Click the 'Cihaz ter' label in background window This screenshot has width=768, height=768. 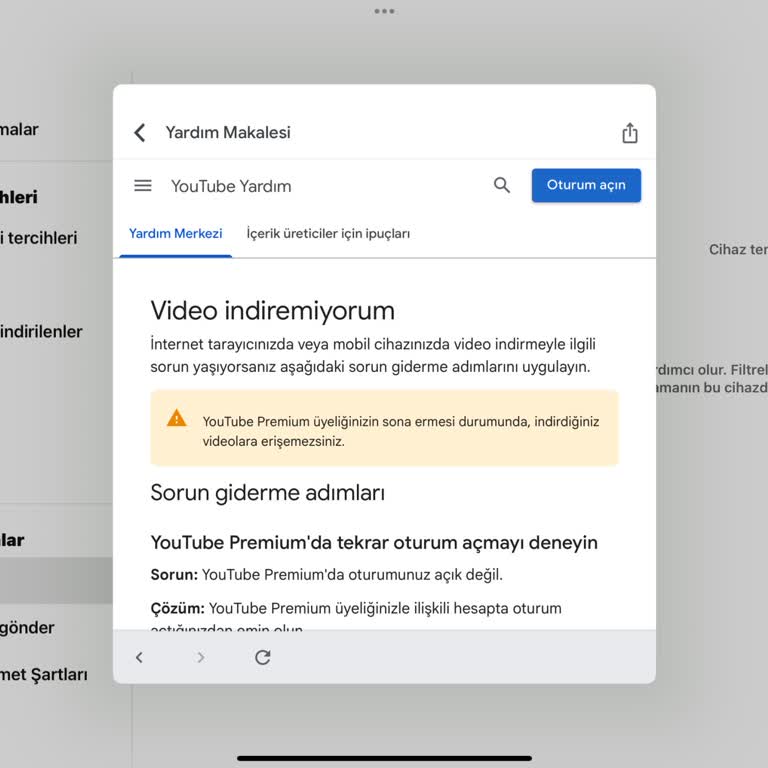point(738,249)
